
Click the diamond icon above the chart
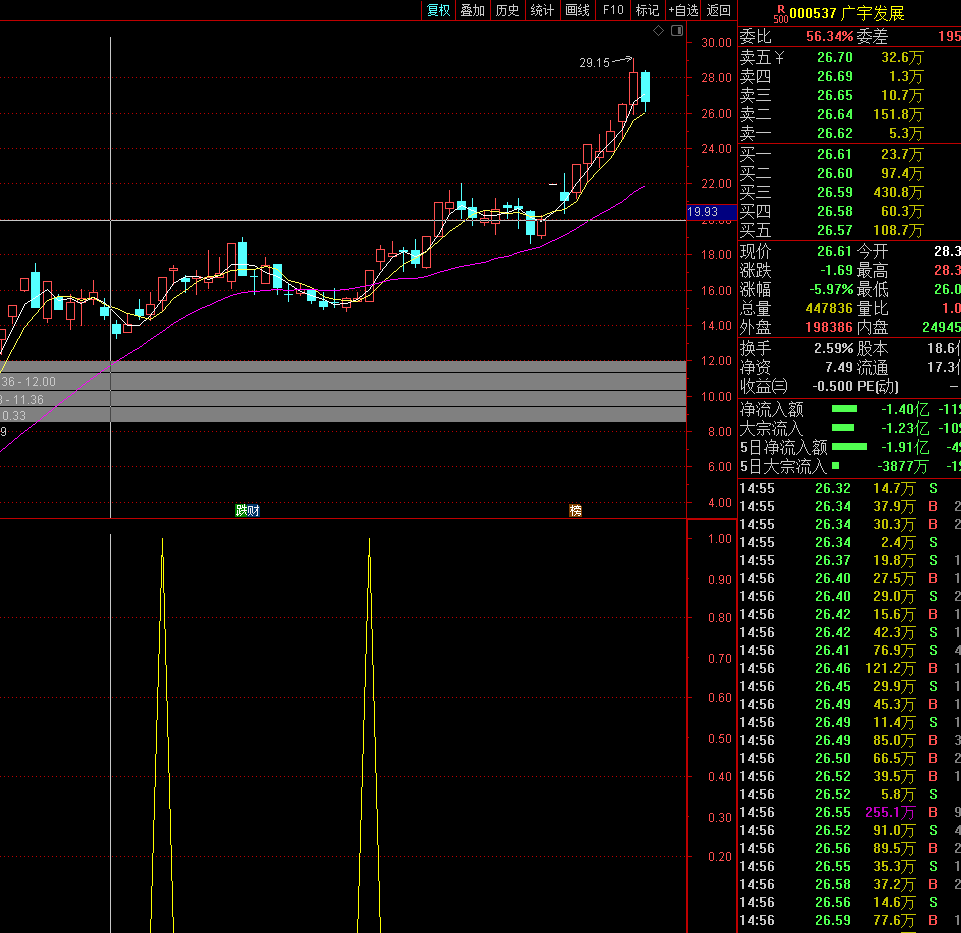(658, 31)
